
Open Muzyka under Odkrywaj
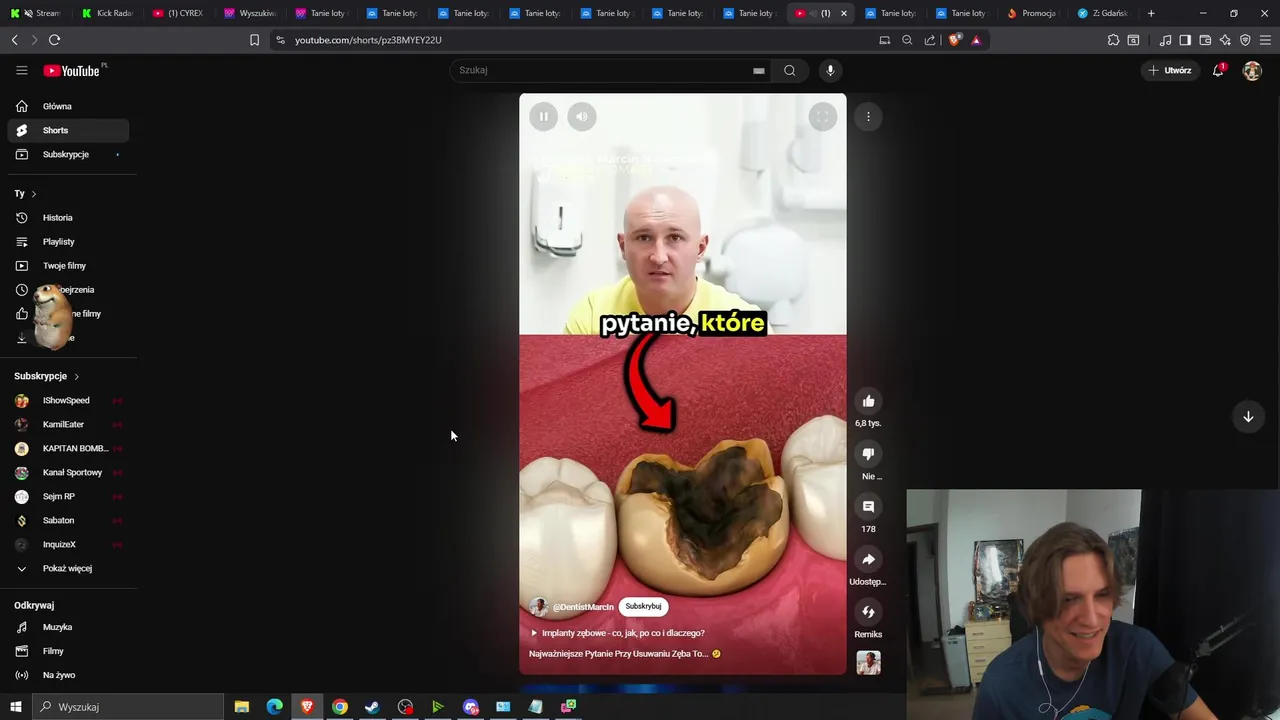coord(68,627)
